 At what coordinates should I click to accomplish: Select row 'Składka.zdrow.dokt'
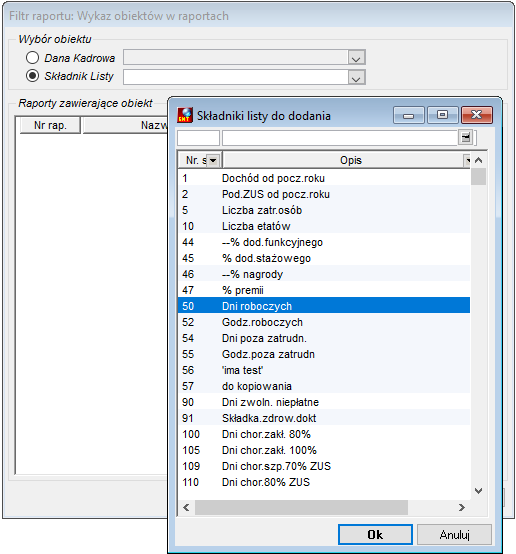tap(324, 418)
